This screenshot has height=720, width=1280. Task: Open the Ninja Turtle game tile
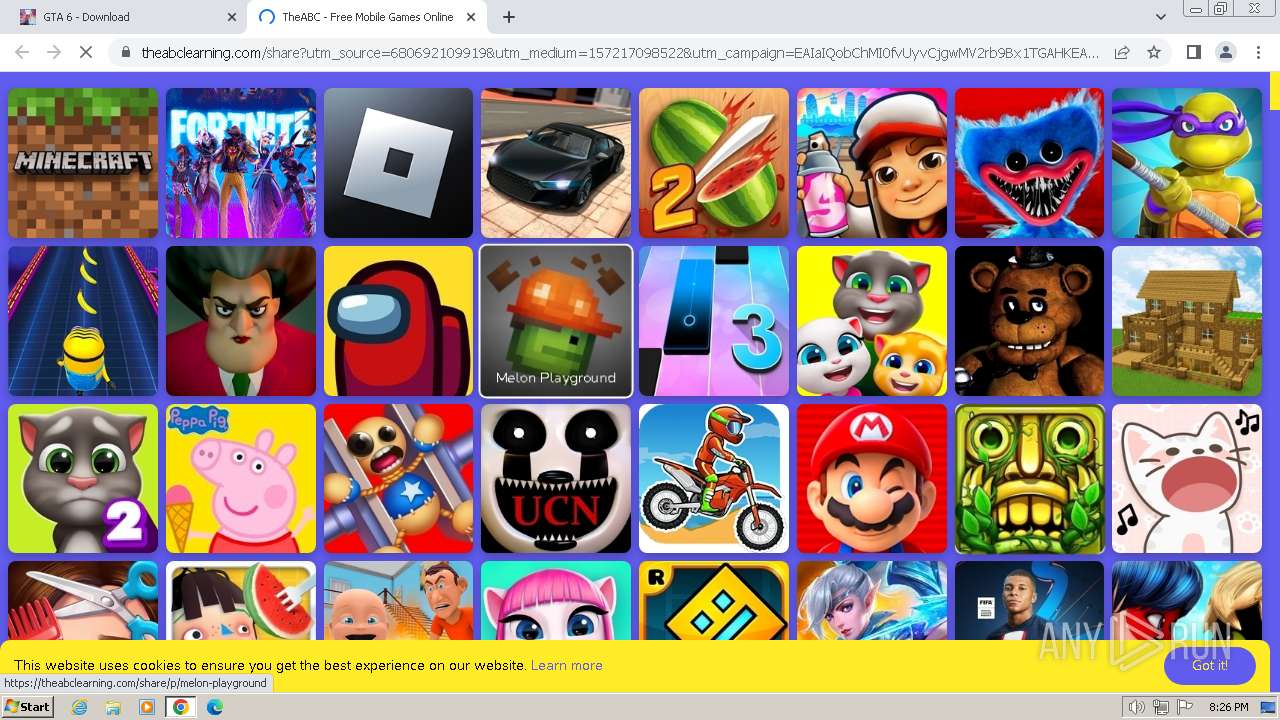pos(1187,163)
